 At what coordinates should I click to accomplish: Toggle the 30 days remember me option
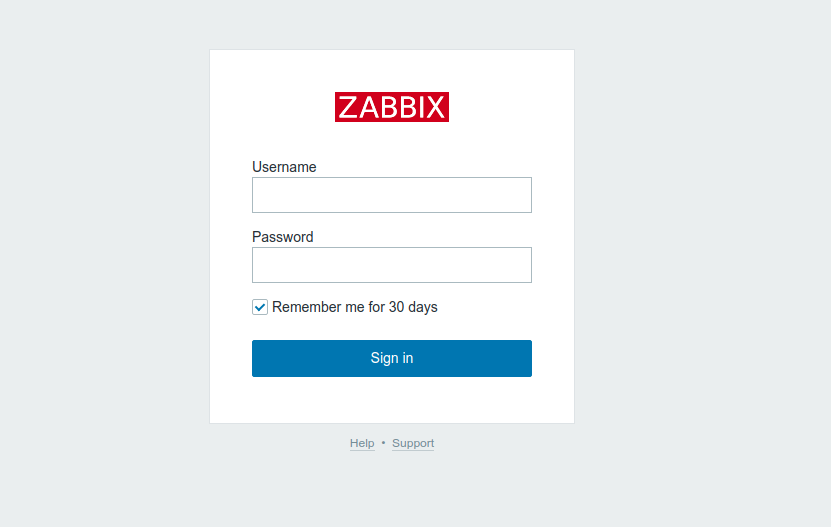point(260,307)
